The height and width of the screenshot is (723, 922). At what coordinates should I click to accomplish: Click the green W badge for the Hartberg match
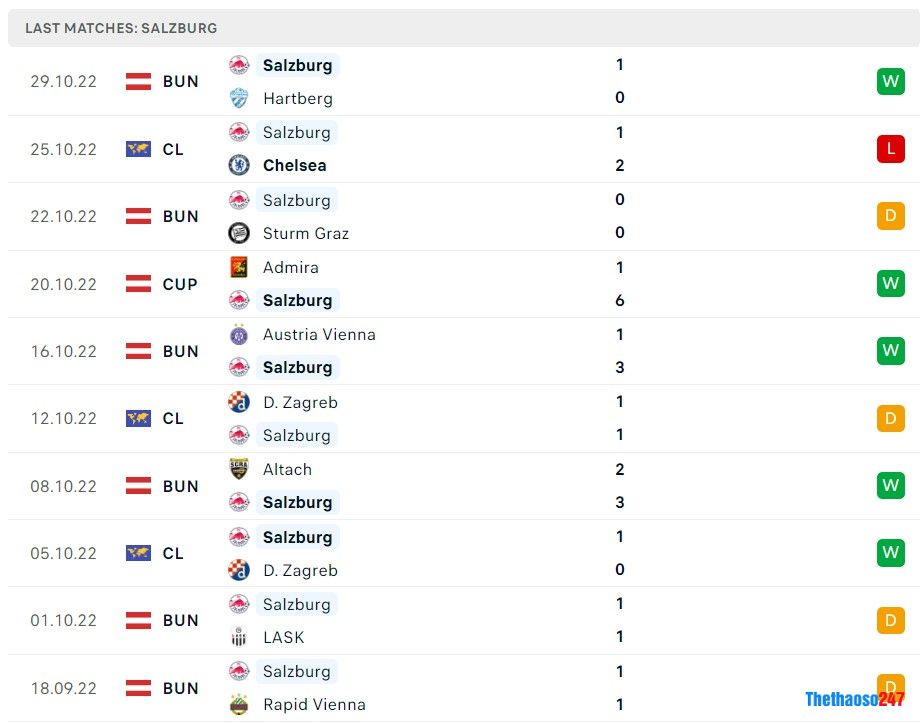pos(890,81)
